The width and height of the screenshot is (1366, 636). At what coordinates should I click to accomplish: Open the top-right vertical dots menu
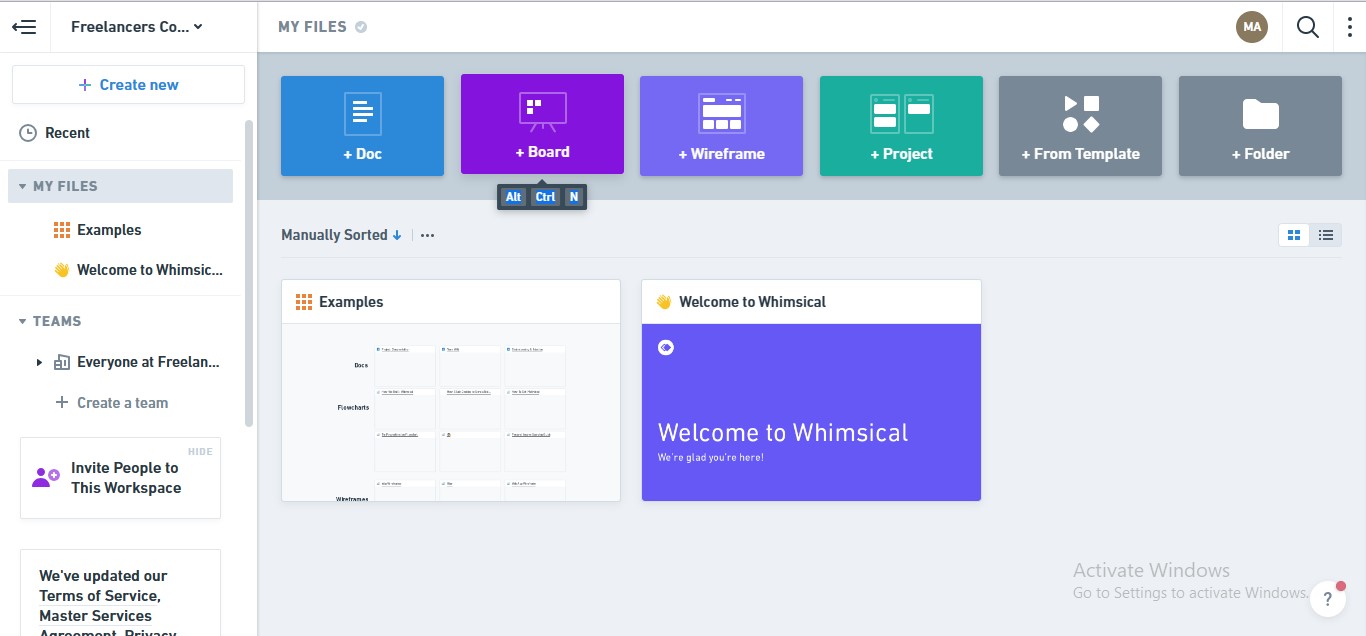click(x=1350, y=27)
